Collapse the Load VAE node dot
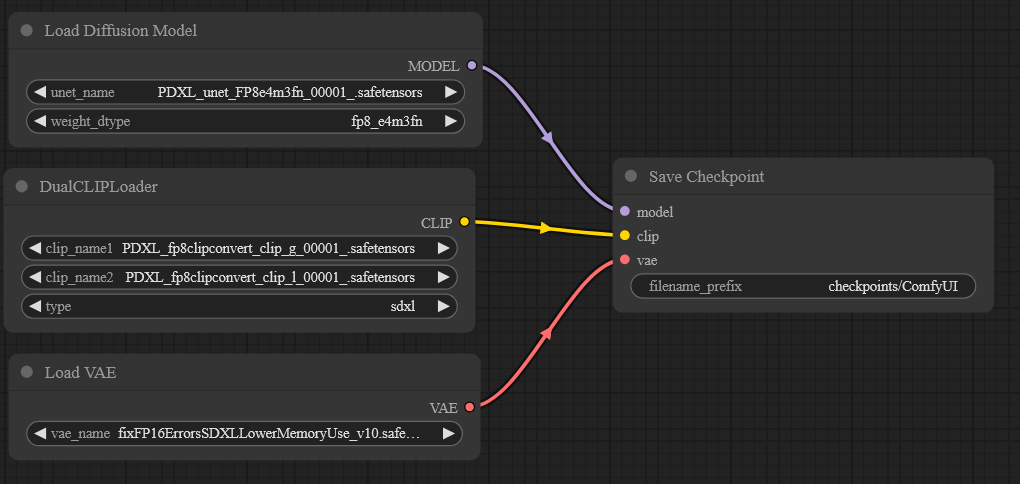 click(27, 372)
